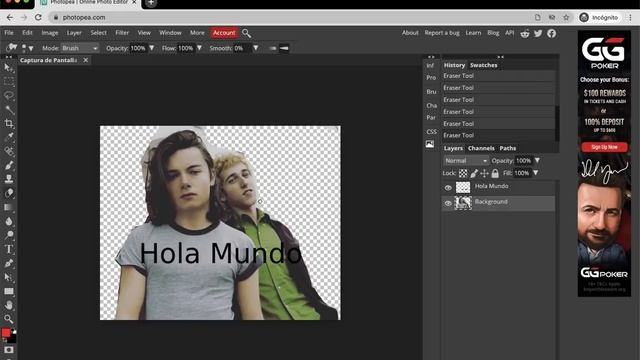Switch to the Swatches tab
This screenshot has width=640, height=360.
coord(484,65)
